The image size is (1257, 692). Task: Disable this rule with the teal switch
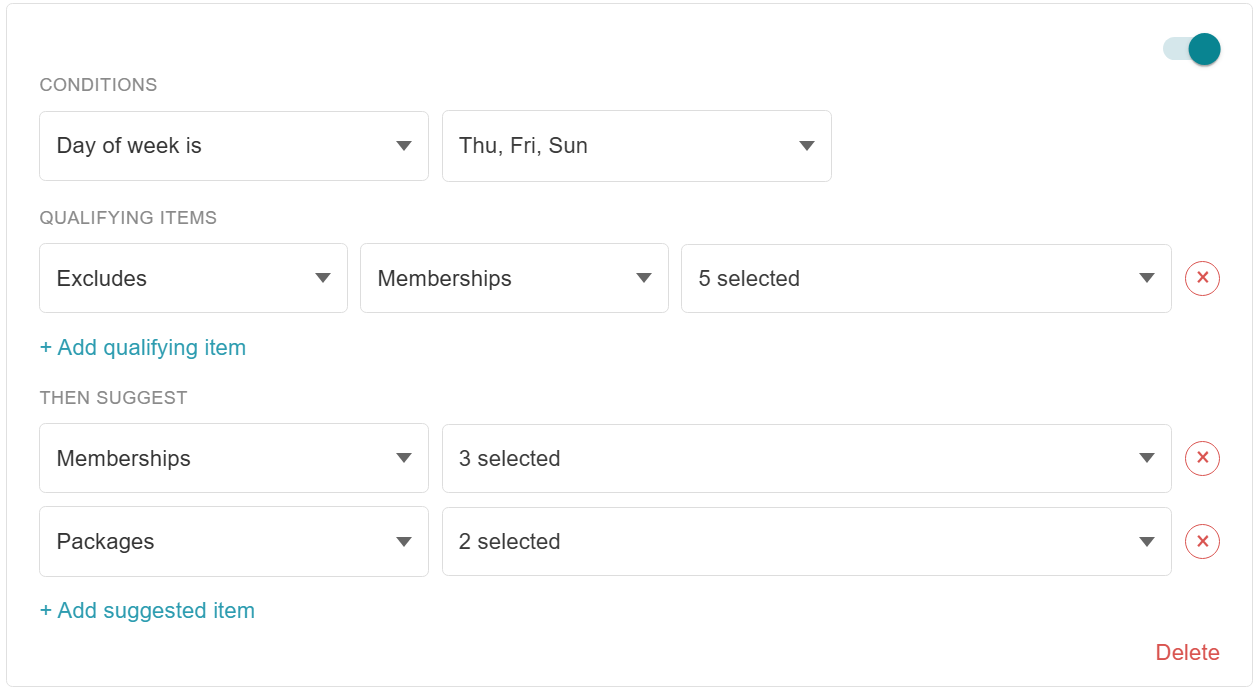point(1192,49)
